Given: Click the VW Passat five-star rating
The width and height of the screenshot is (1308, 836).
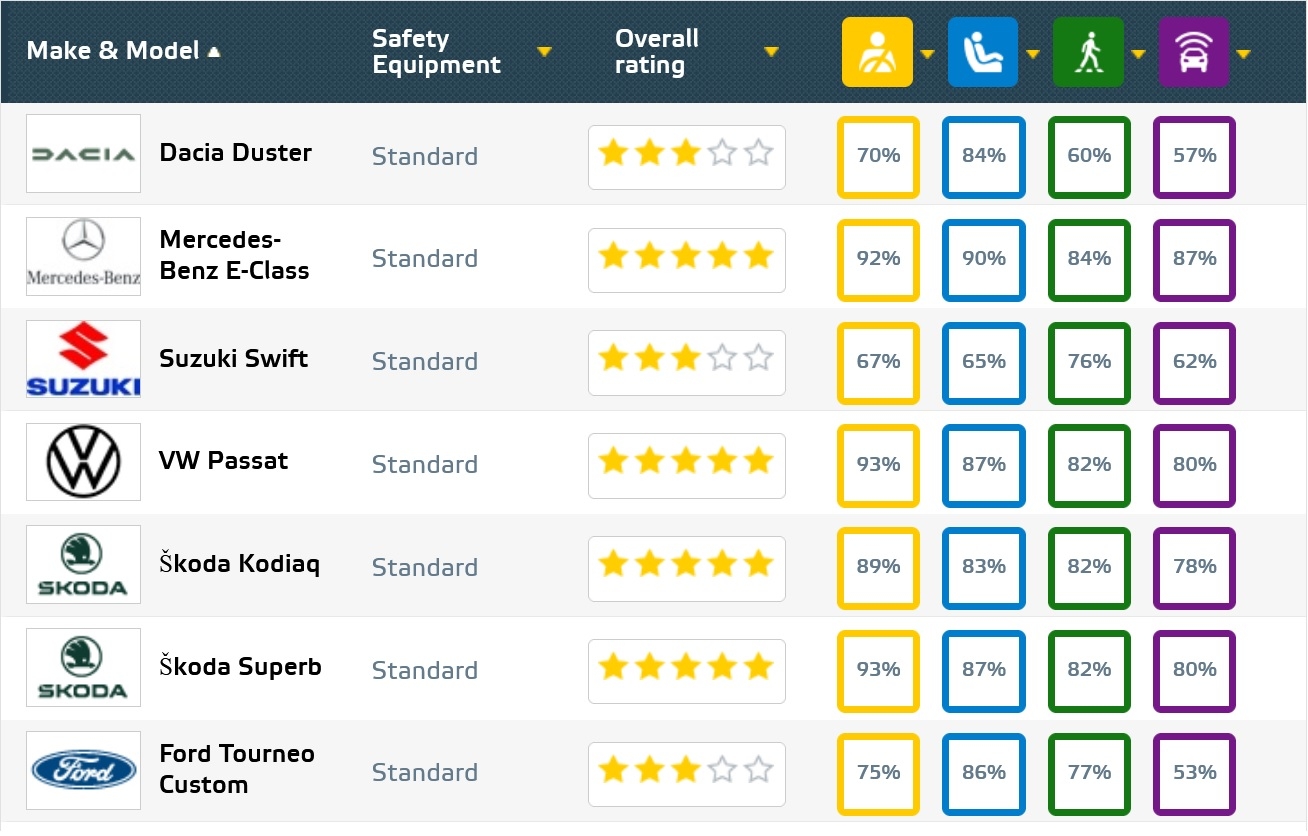Looking at the screenshot, I should coord(686,462).
